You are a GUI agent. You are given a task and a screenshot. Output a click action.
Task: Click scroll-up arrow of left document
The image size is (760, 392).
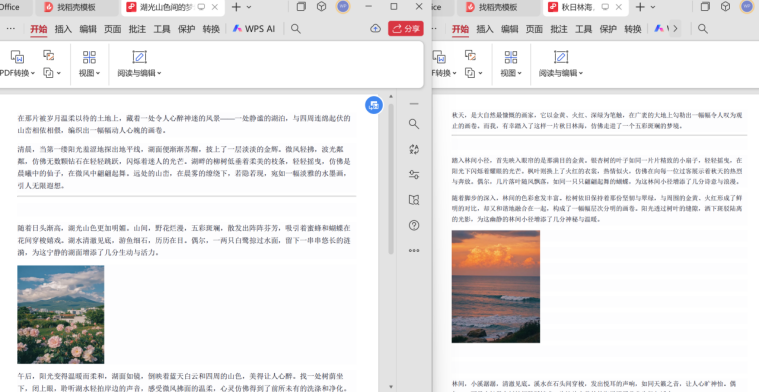pos(391,97)
